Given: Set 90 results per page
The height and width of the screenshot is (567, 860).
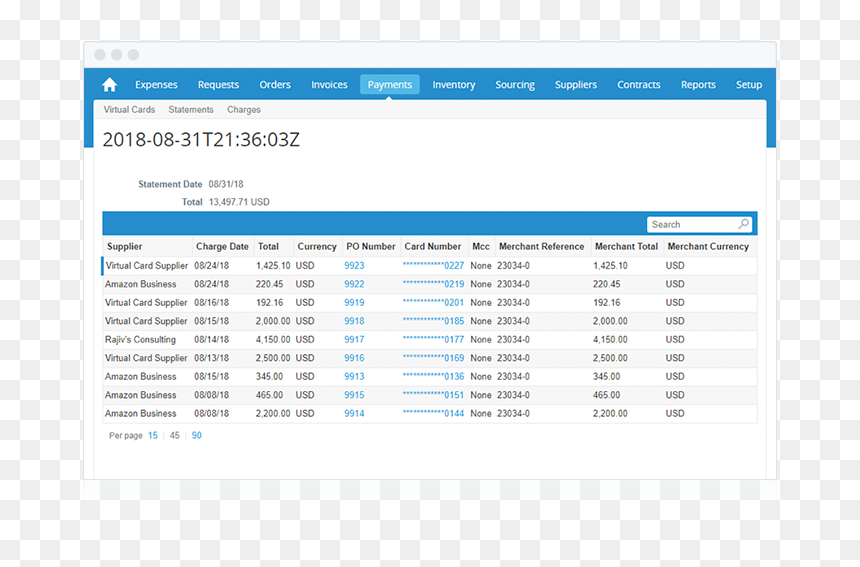Looking at the screenshot, I should (x=196, y=435).
